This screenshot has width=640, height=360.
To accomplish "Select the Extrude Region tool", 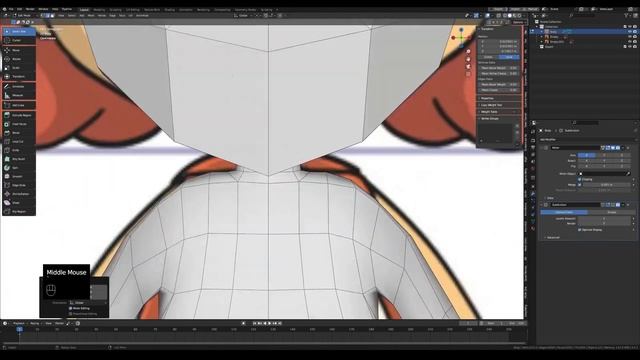I will pyautogui.click(x=19, y=116).
